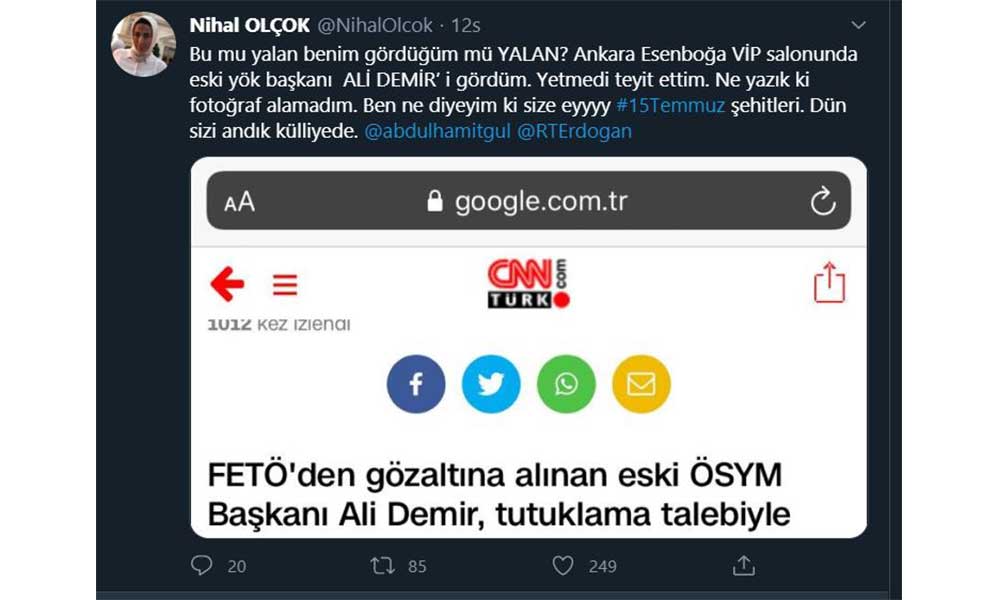Image resolution: width=1000 pixels, height=600 pixels.
Task: Click the CNN Türk logo
Action: (528, 284)
